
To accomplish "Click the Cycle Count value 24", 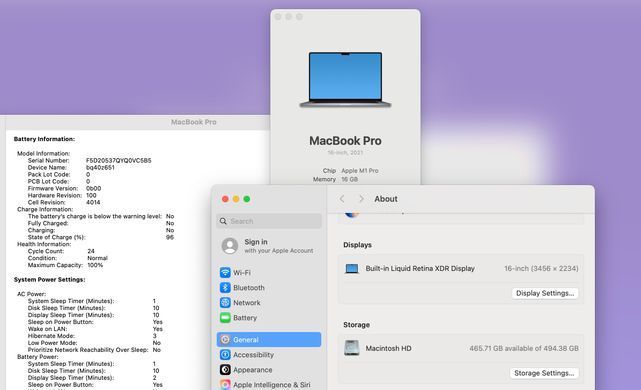I will (x=91, y=251).
